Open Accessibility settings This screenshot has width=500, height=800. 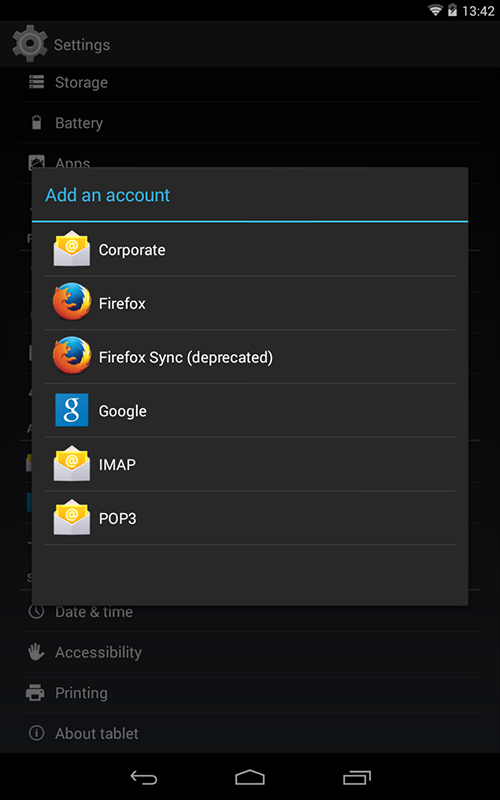pos(250,652)
